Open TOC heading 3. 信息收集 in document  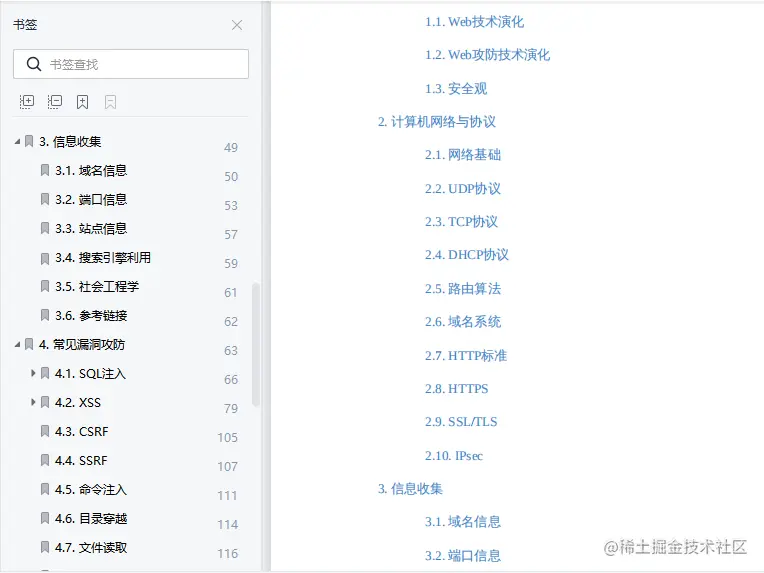coord(410,489)
